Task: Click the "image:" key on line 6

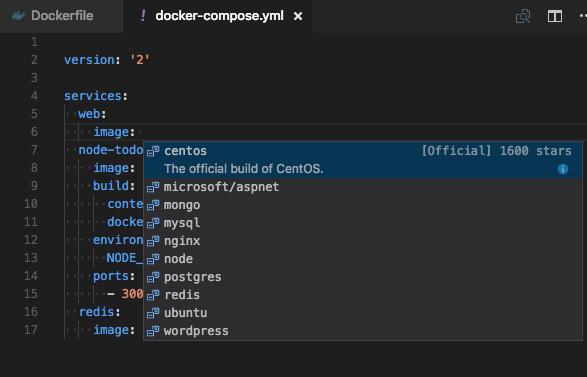Action: coord(114,132)
